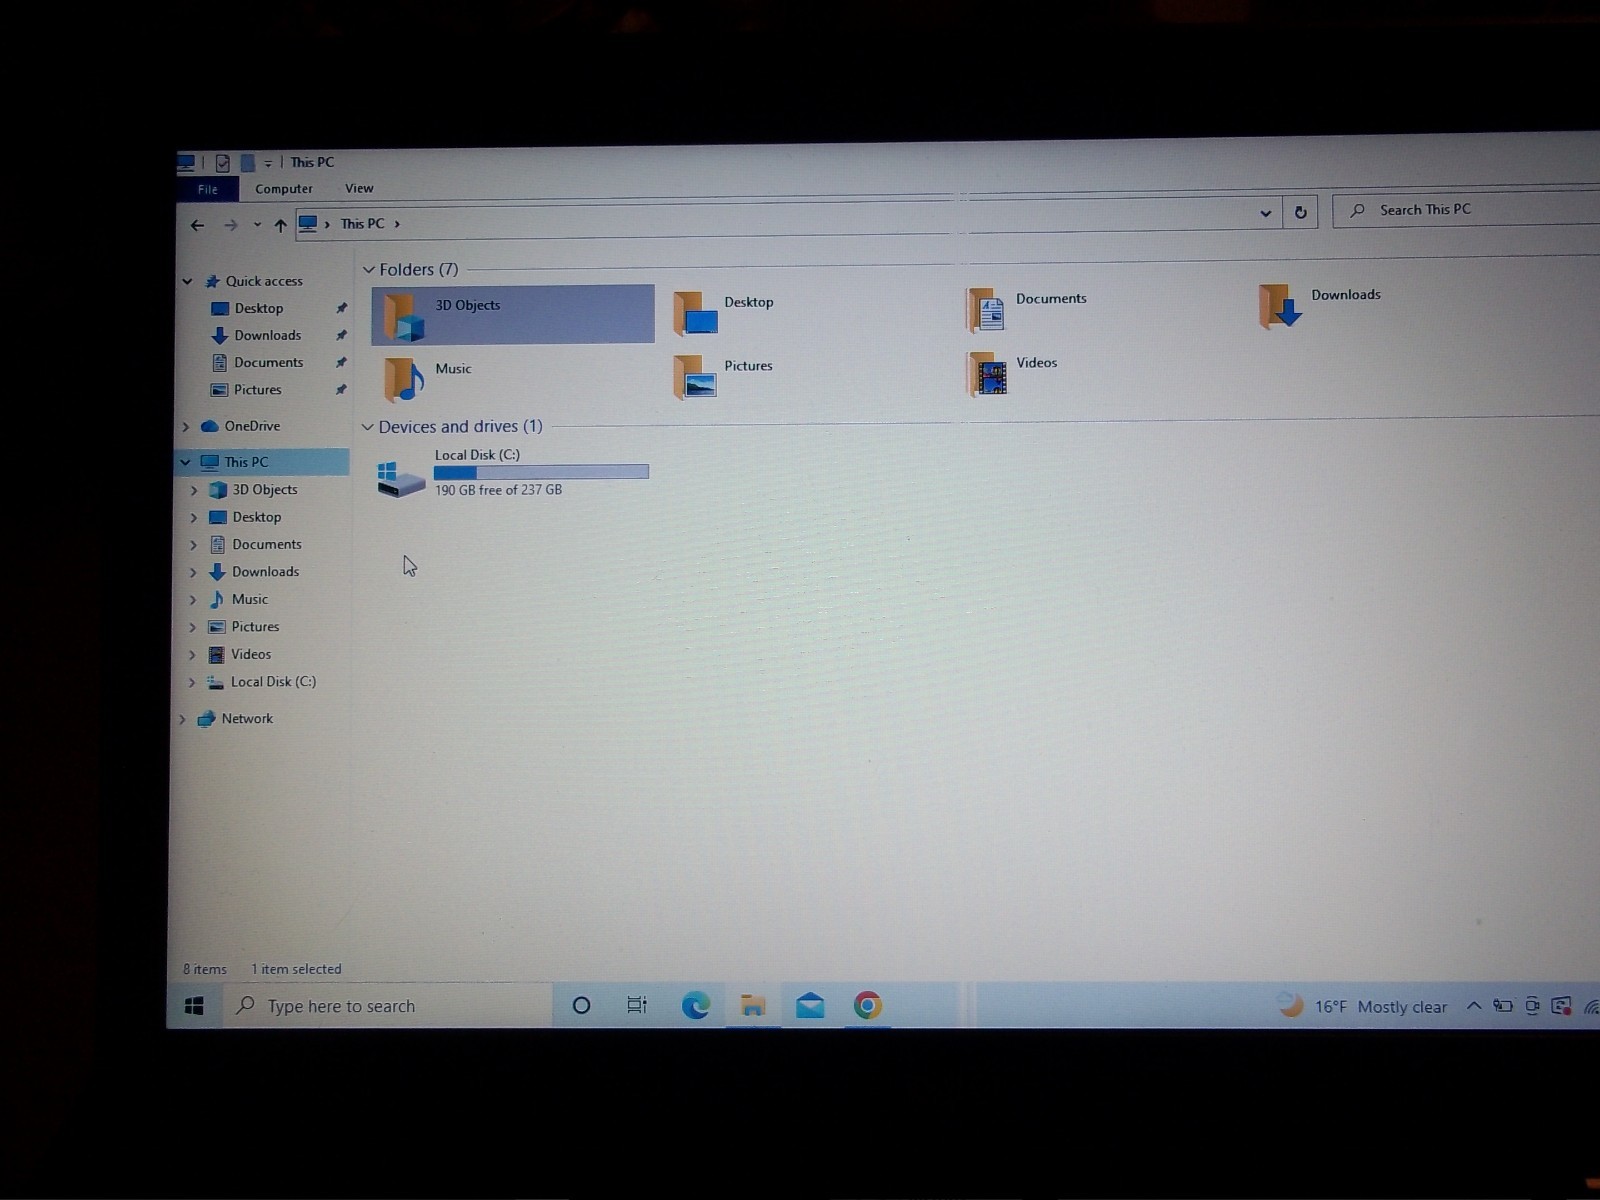
Task: Click the Back navigation arrow
Action: pyautogui.click(x=197, y=225)
